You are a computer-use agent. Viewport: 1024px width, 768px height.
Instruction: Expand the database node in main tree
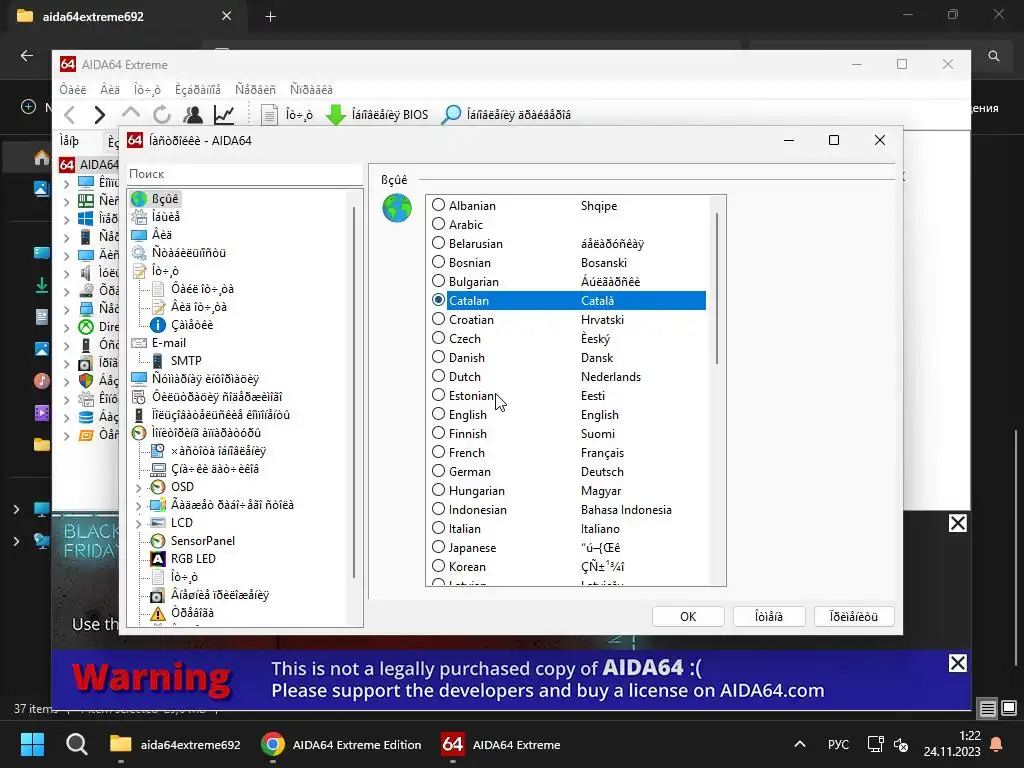67,417
